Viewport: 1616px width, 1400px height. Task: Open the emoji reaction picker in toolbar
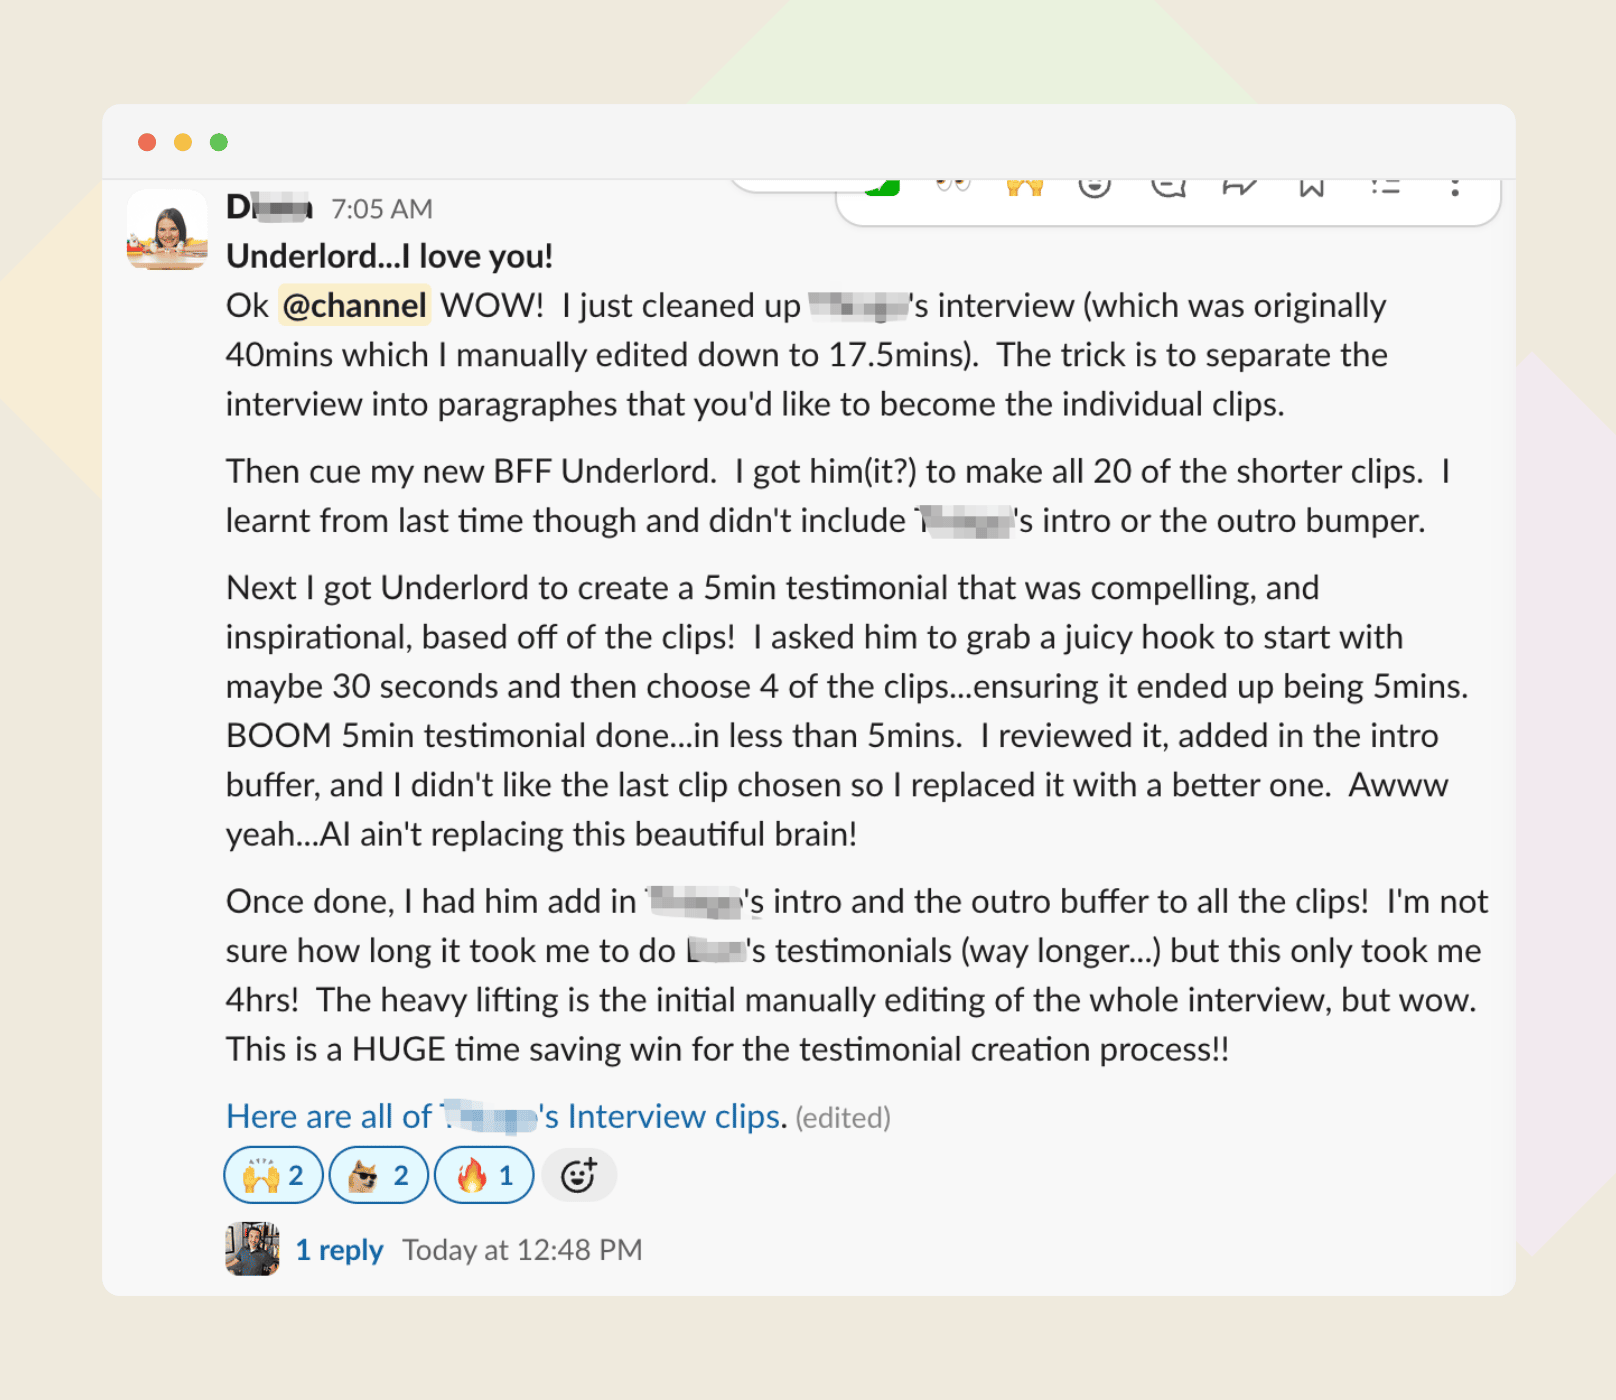[x=1095, y=187]
